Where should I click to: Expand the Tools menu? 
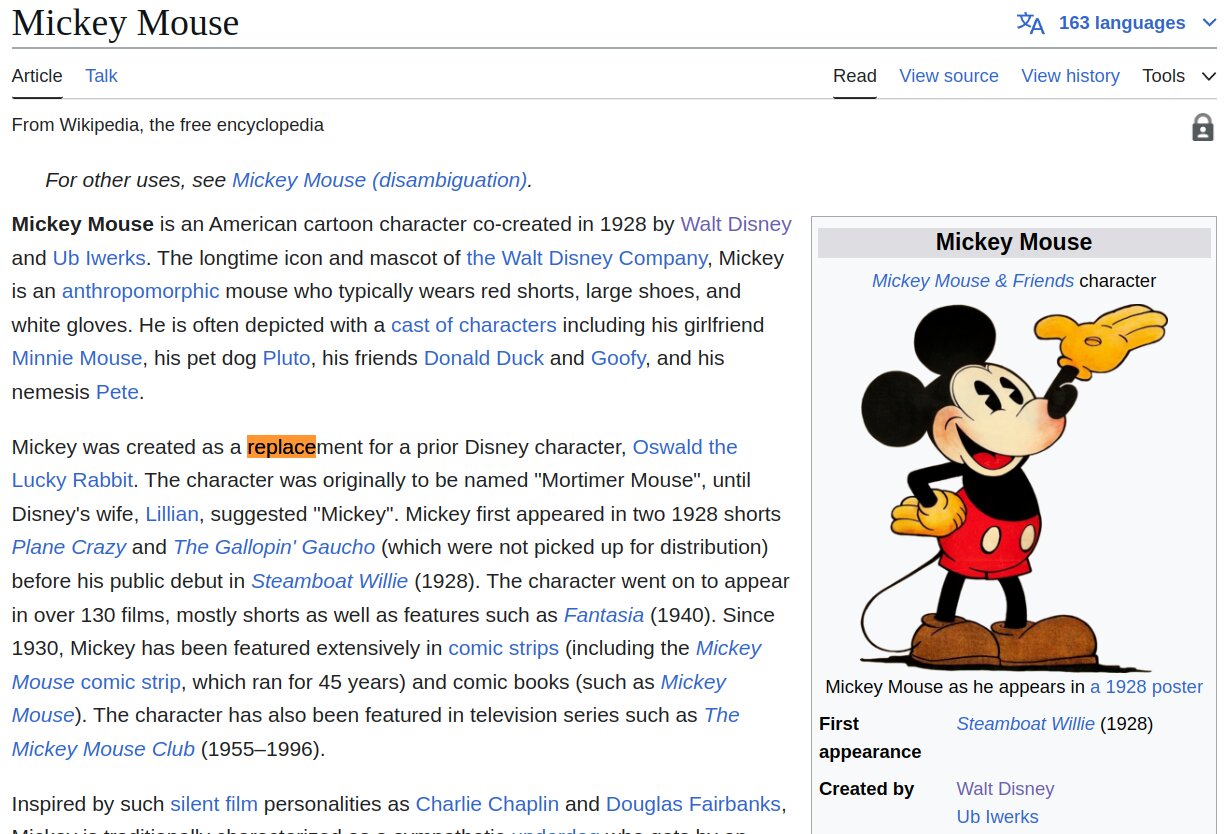click(x=1178, y=76)
